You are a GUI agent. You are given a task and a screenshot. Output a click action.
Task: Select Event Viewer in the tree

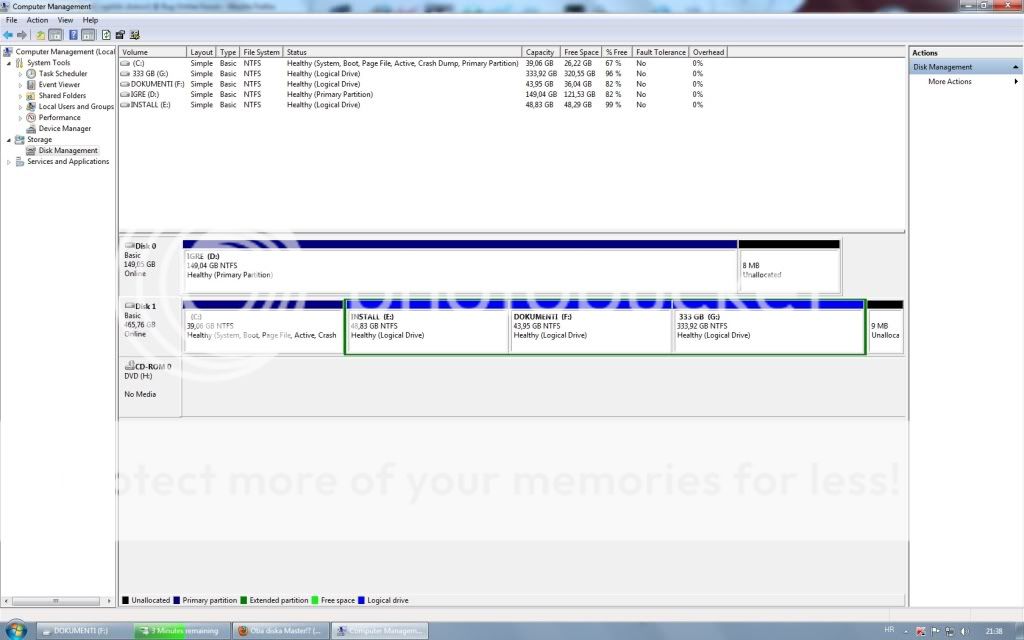59,85
